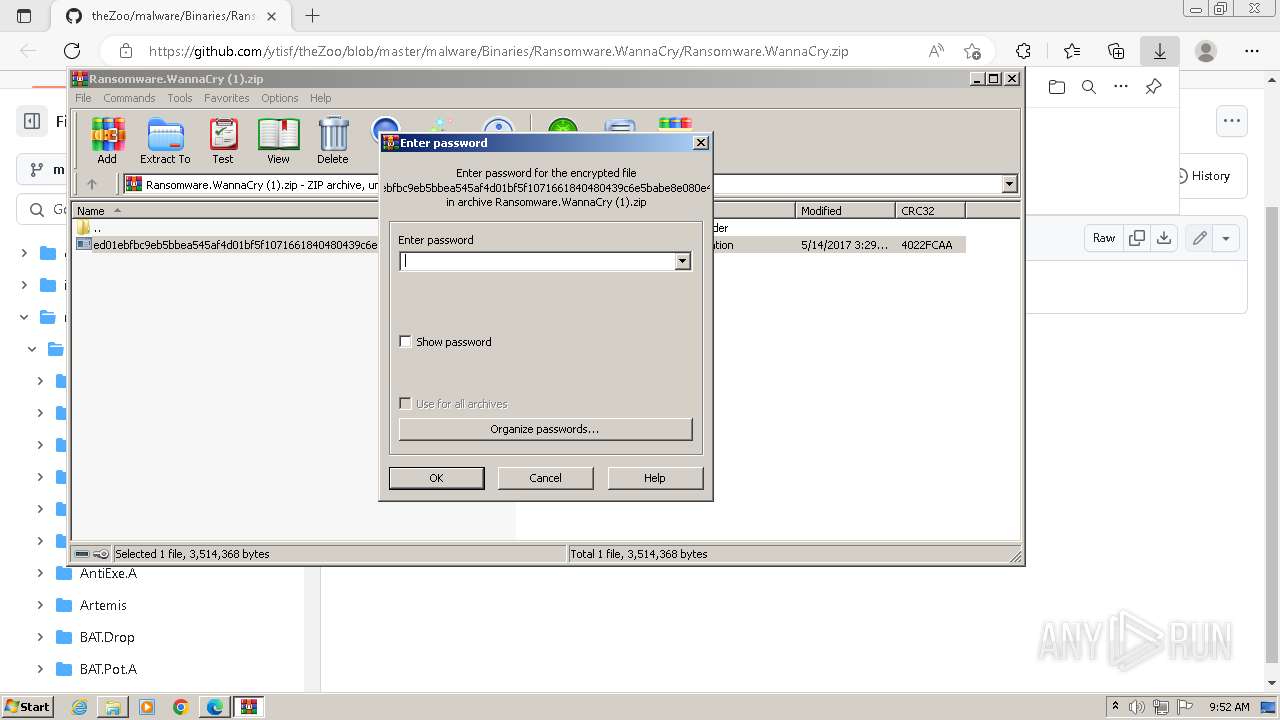Image resolution: width=1280 pixels, height=720 pixels.
Task: Open new browser tab
Action: pos(312,16)
